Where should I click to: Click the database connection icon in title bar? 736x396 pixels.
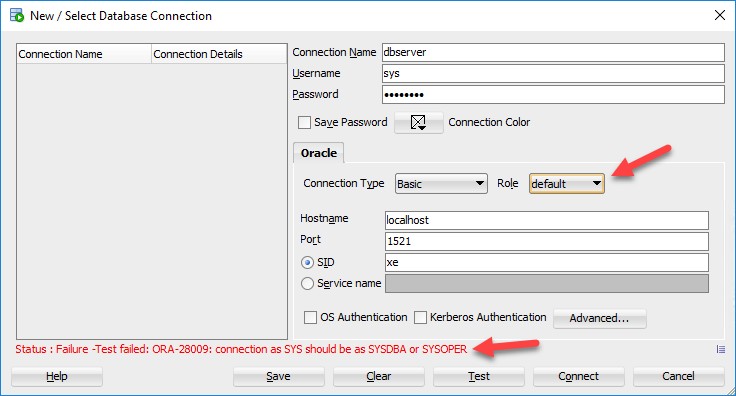(17, 15)
